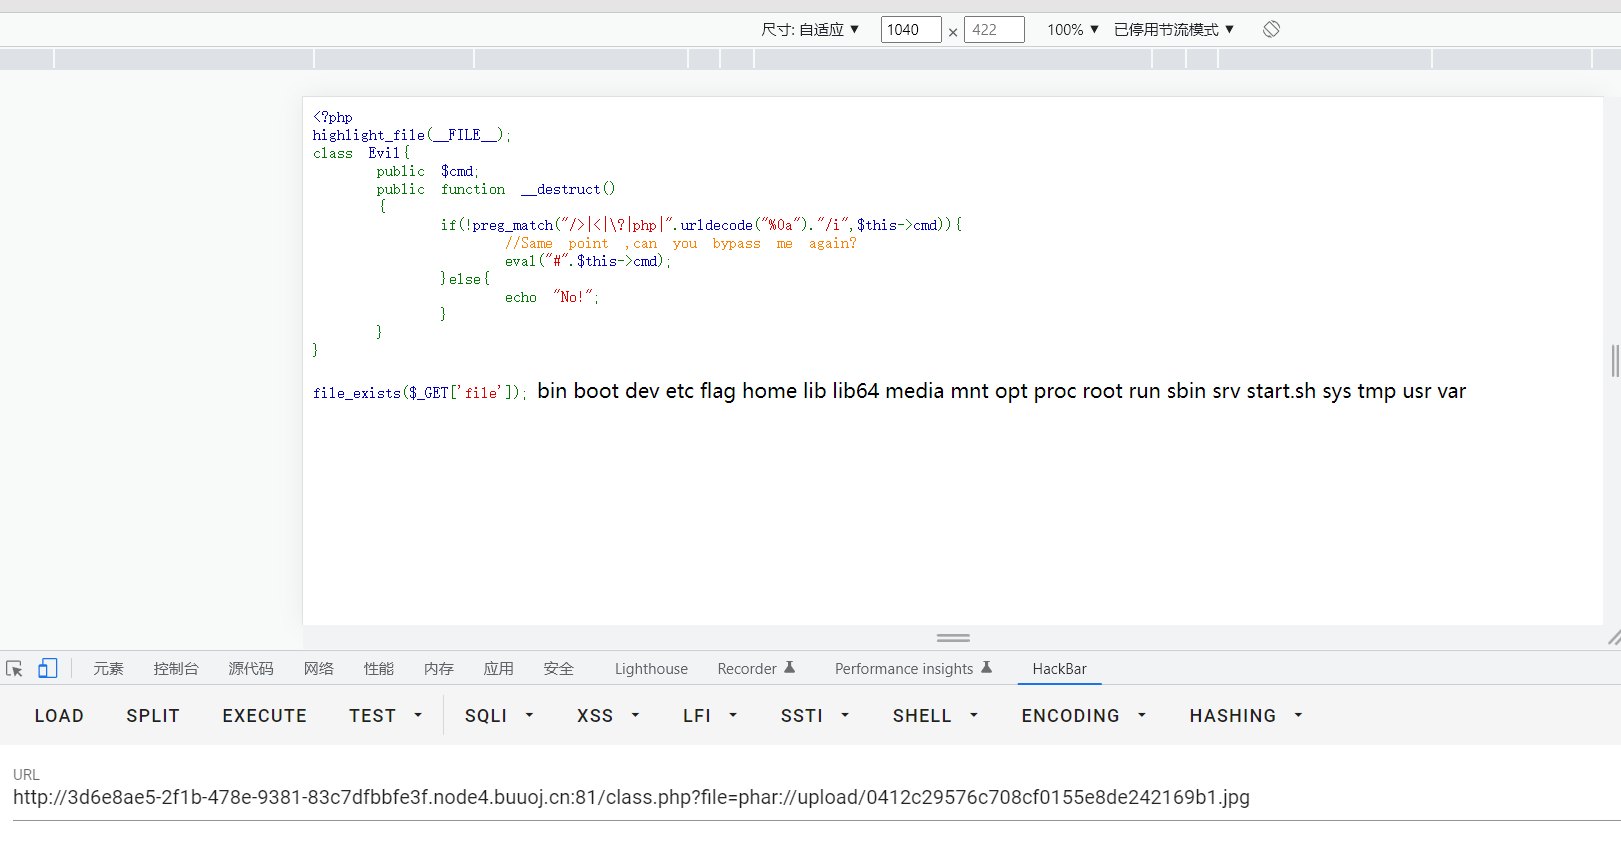
Task: Click the '__destruct()' function declaration text
Action: click(568, 189)
